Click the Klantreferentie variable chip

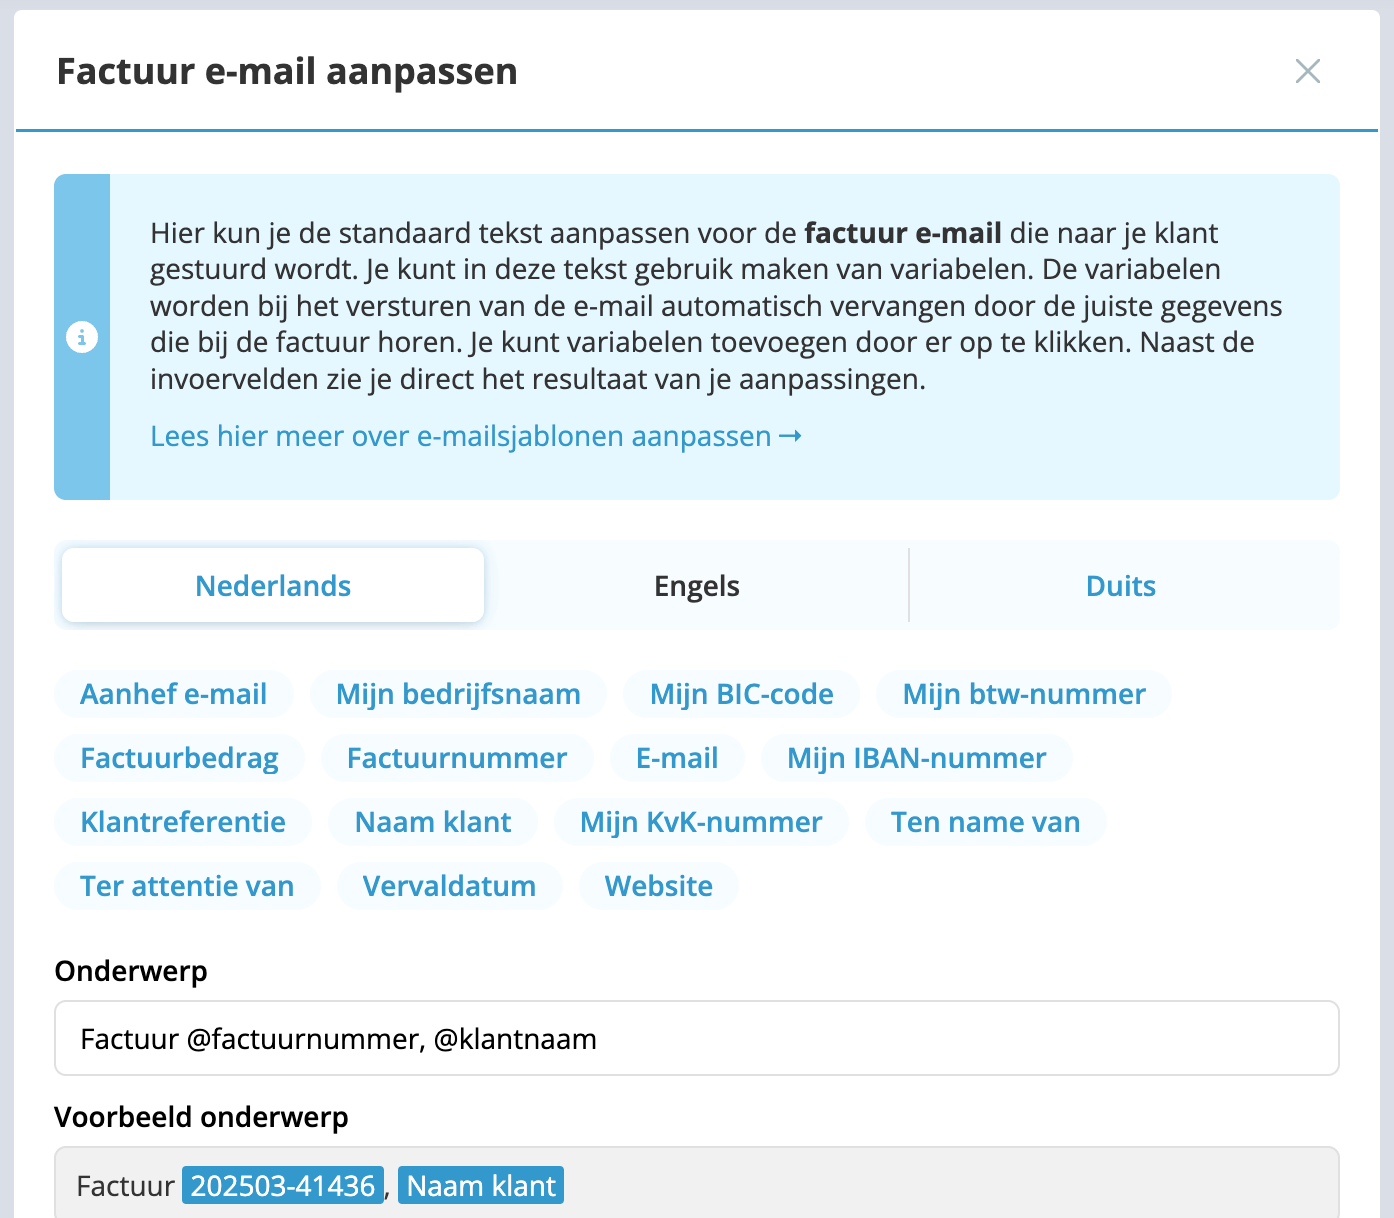tap(183, 822)
